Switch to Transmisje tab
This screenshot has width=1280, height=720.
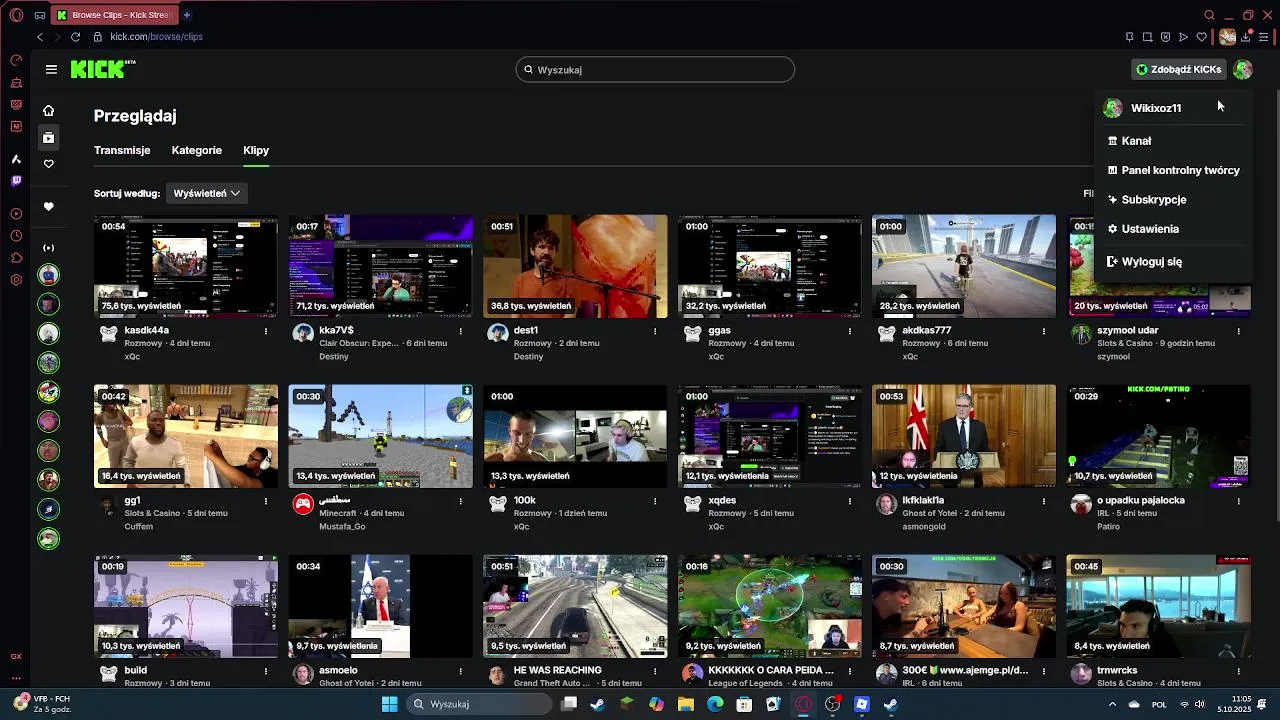coord(122,150)
